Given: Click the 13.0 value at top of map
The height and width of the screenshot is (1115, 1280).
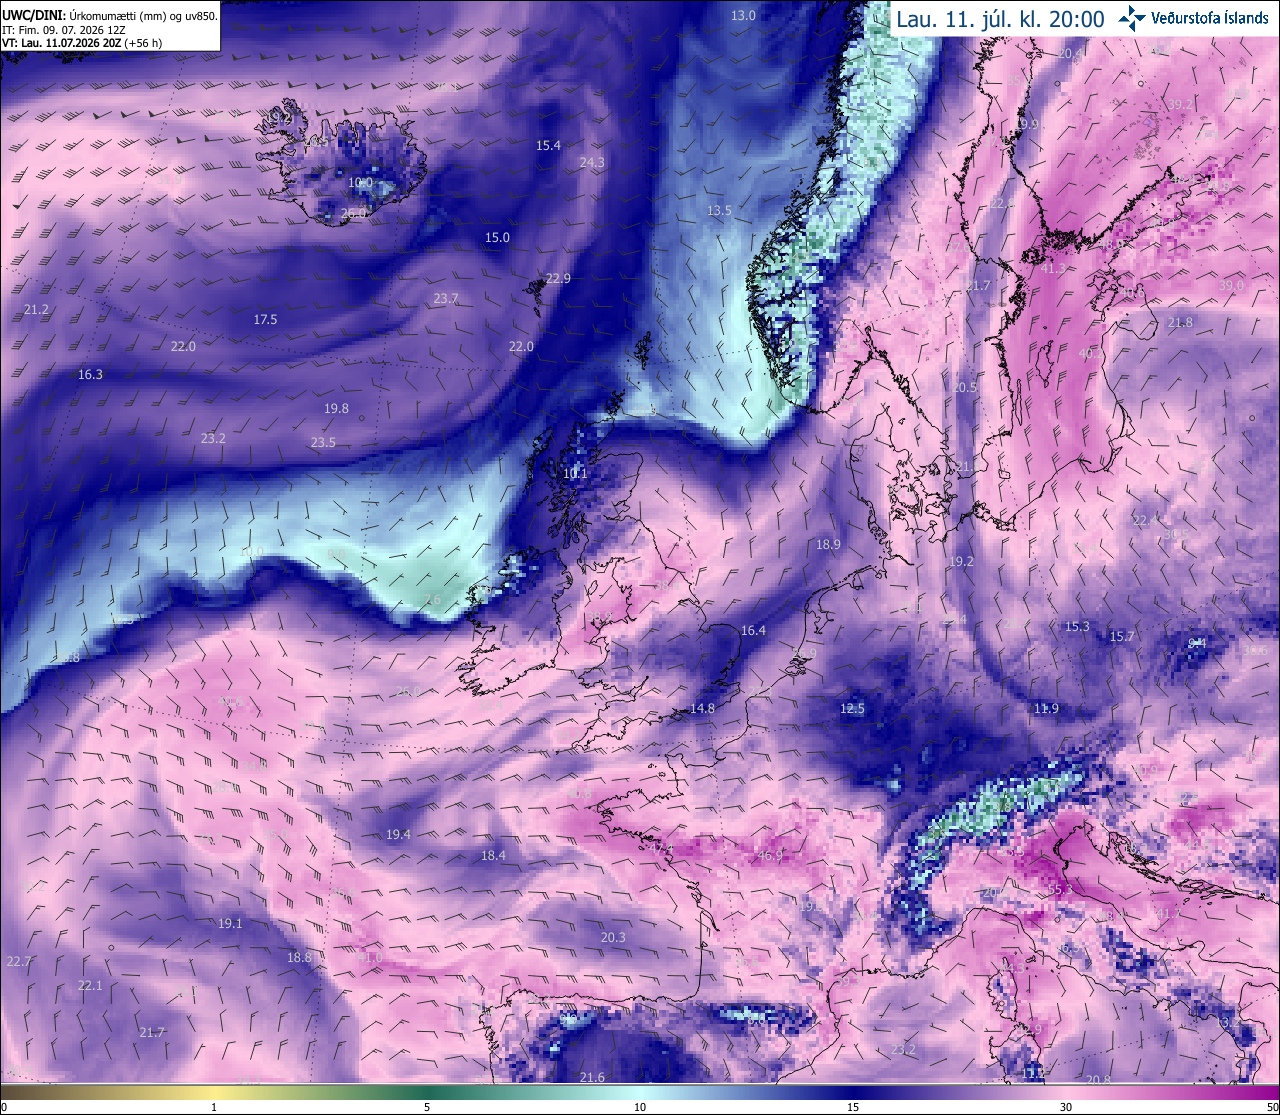Looking at the screenshot, I should point(743,15).
